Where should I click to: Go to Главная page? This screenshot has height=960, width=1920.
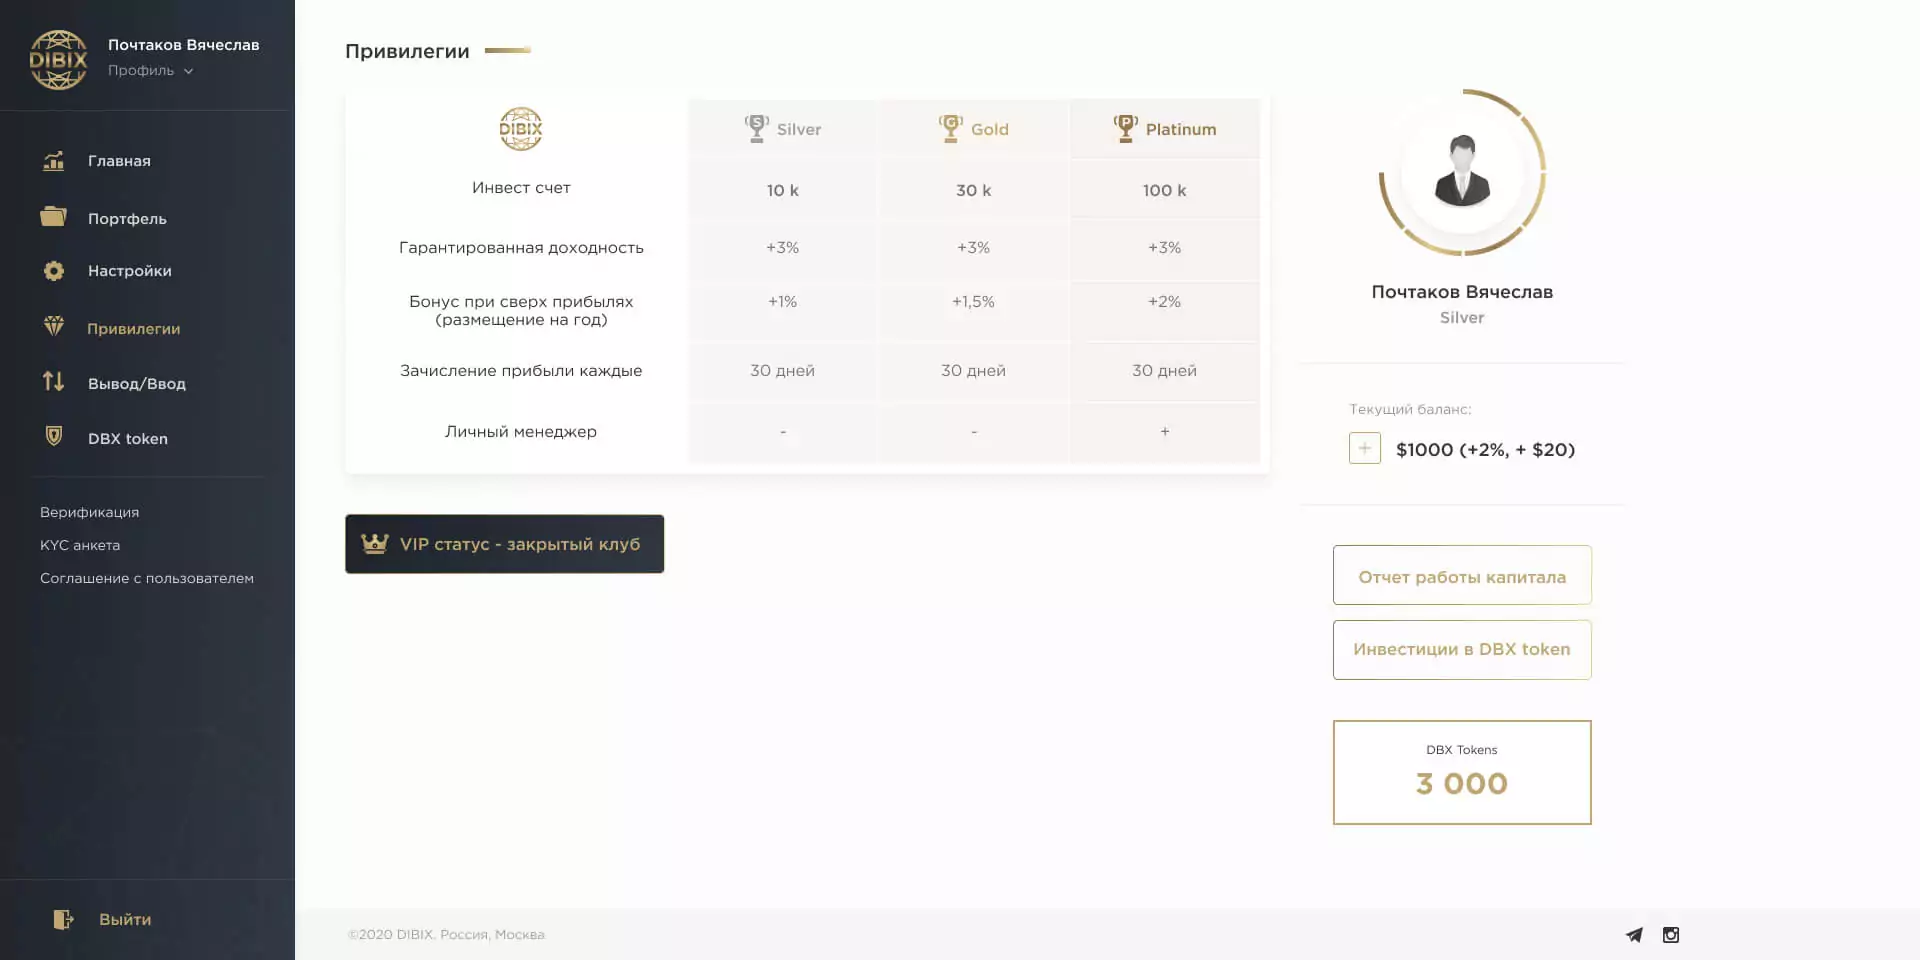tap(119, 161)
